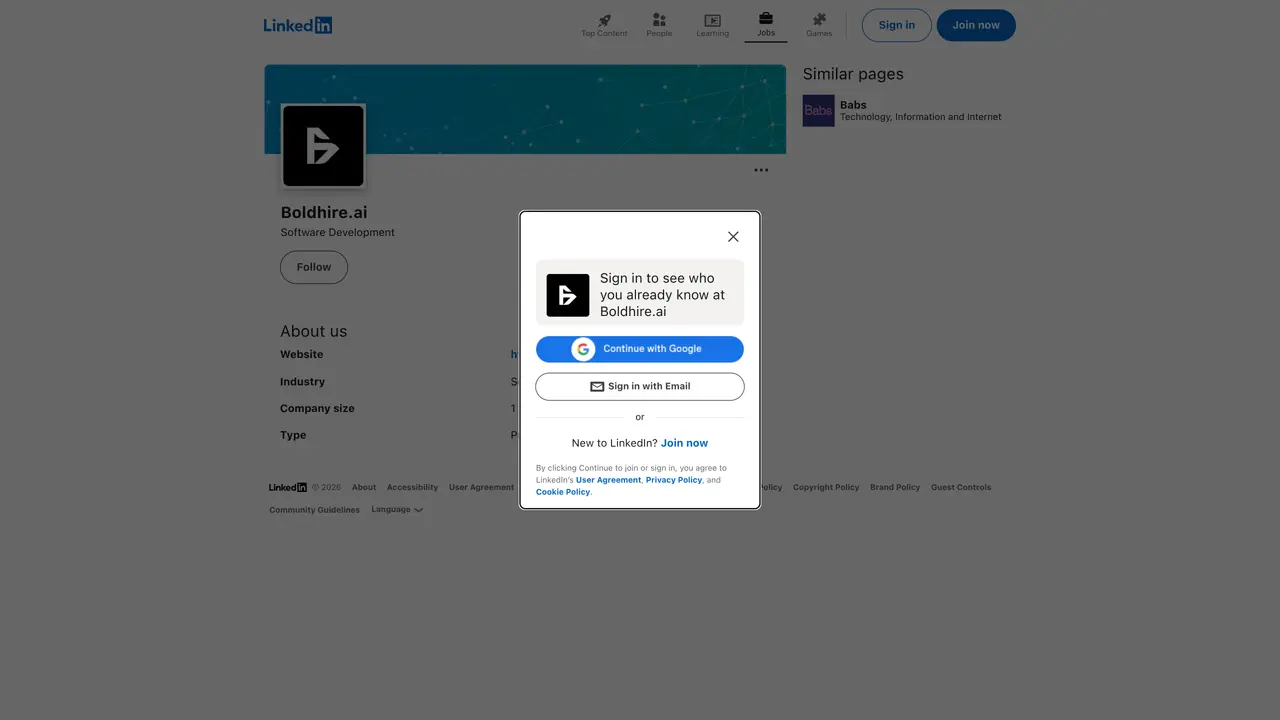Open the Babs similar page name link
The image size is (1280, 720).
[853, 105]
